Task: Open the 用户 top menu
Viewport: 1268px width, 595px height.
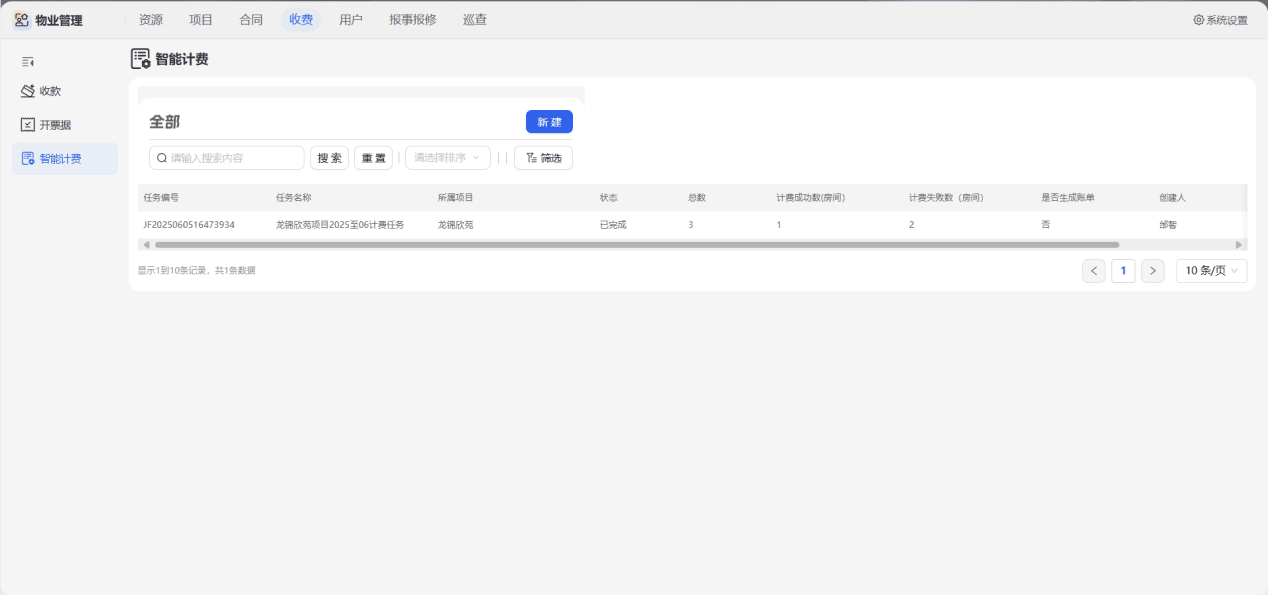Action: click(351, 19)
